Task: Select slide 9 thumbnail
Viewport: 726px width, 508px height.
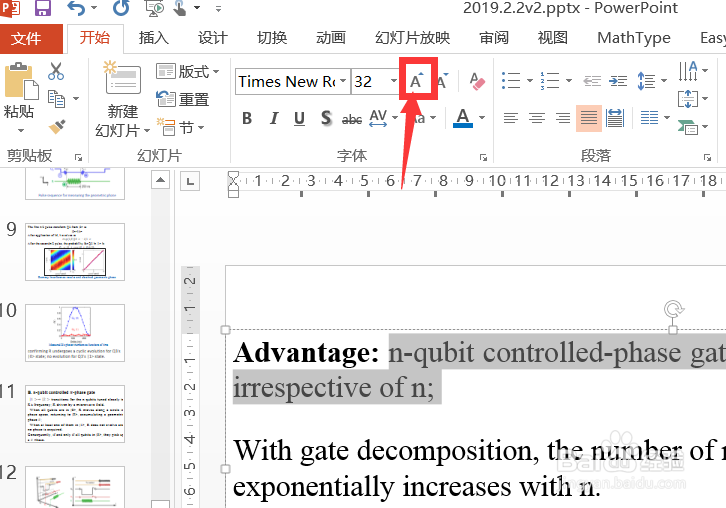Action: [x=75, y=252]
